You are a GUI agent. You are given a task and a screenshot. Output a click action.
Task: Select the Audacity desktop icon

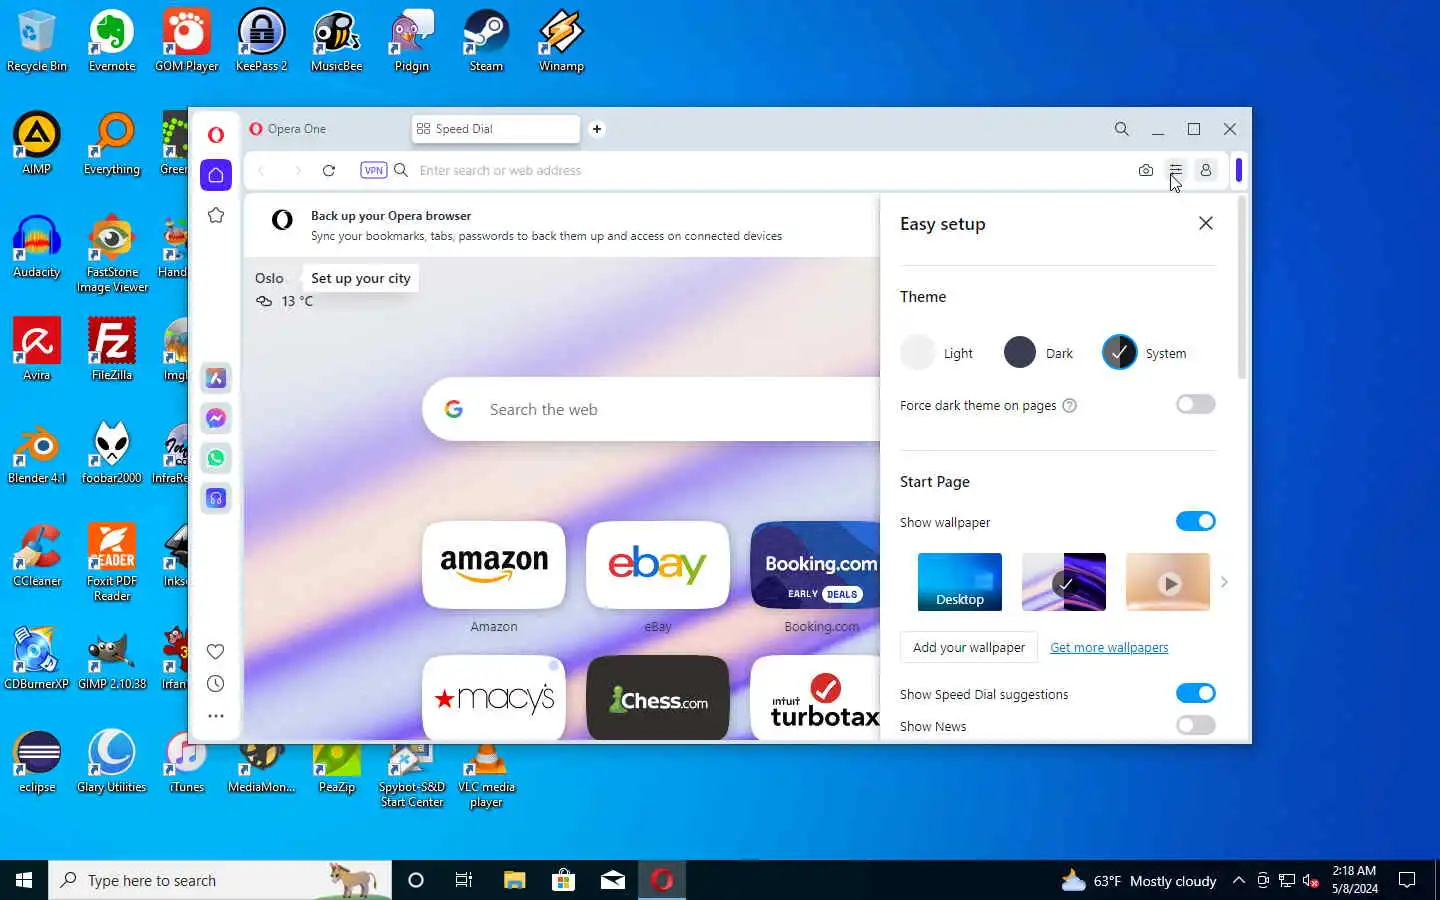(37, 247)
